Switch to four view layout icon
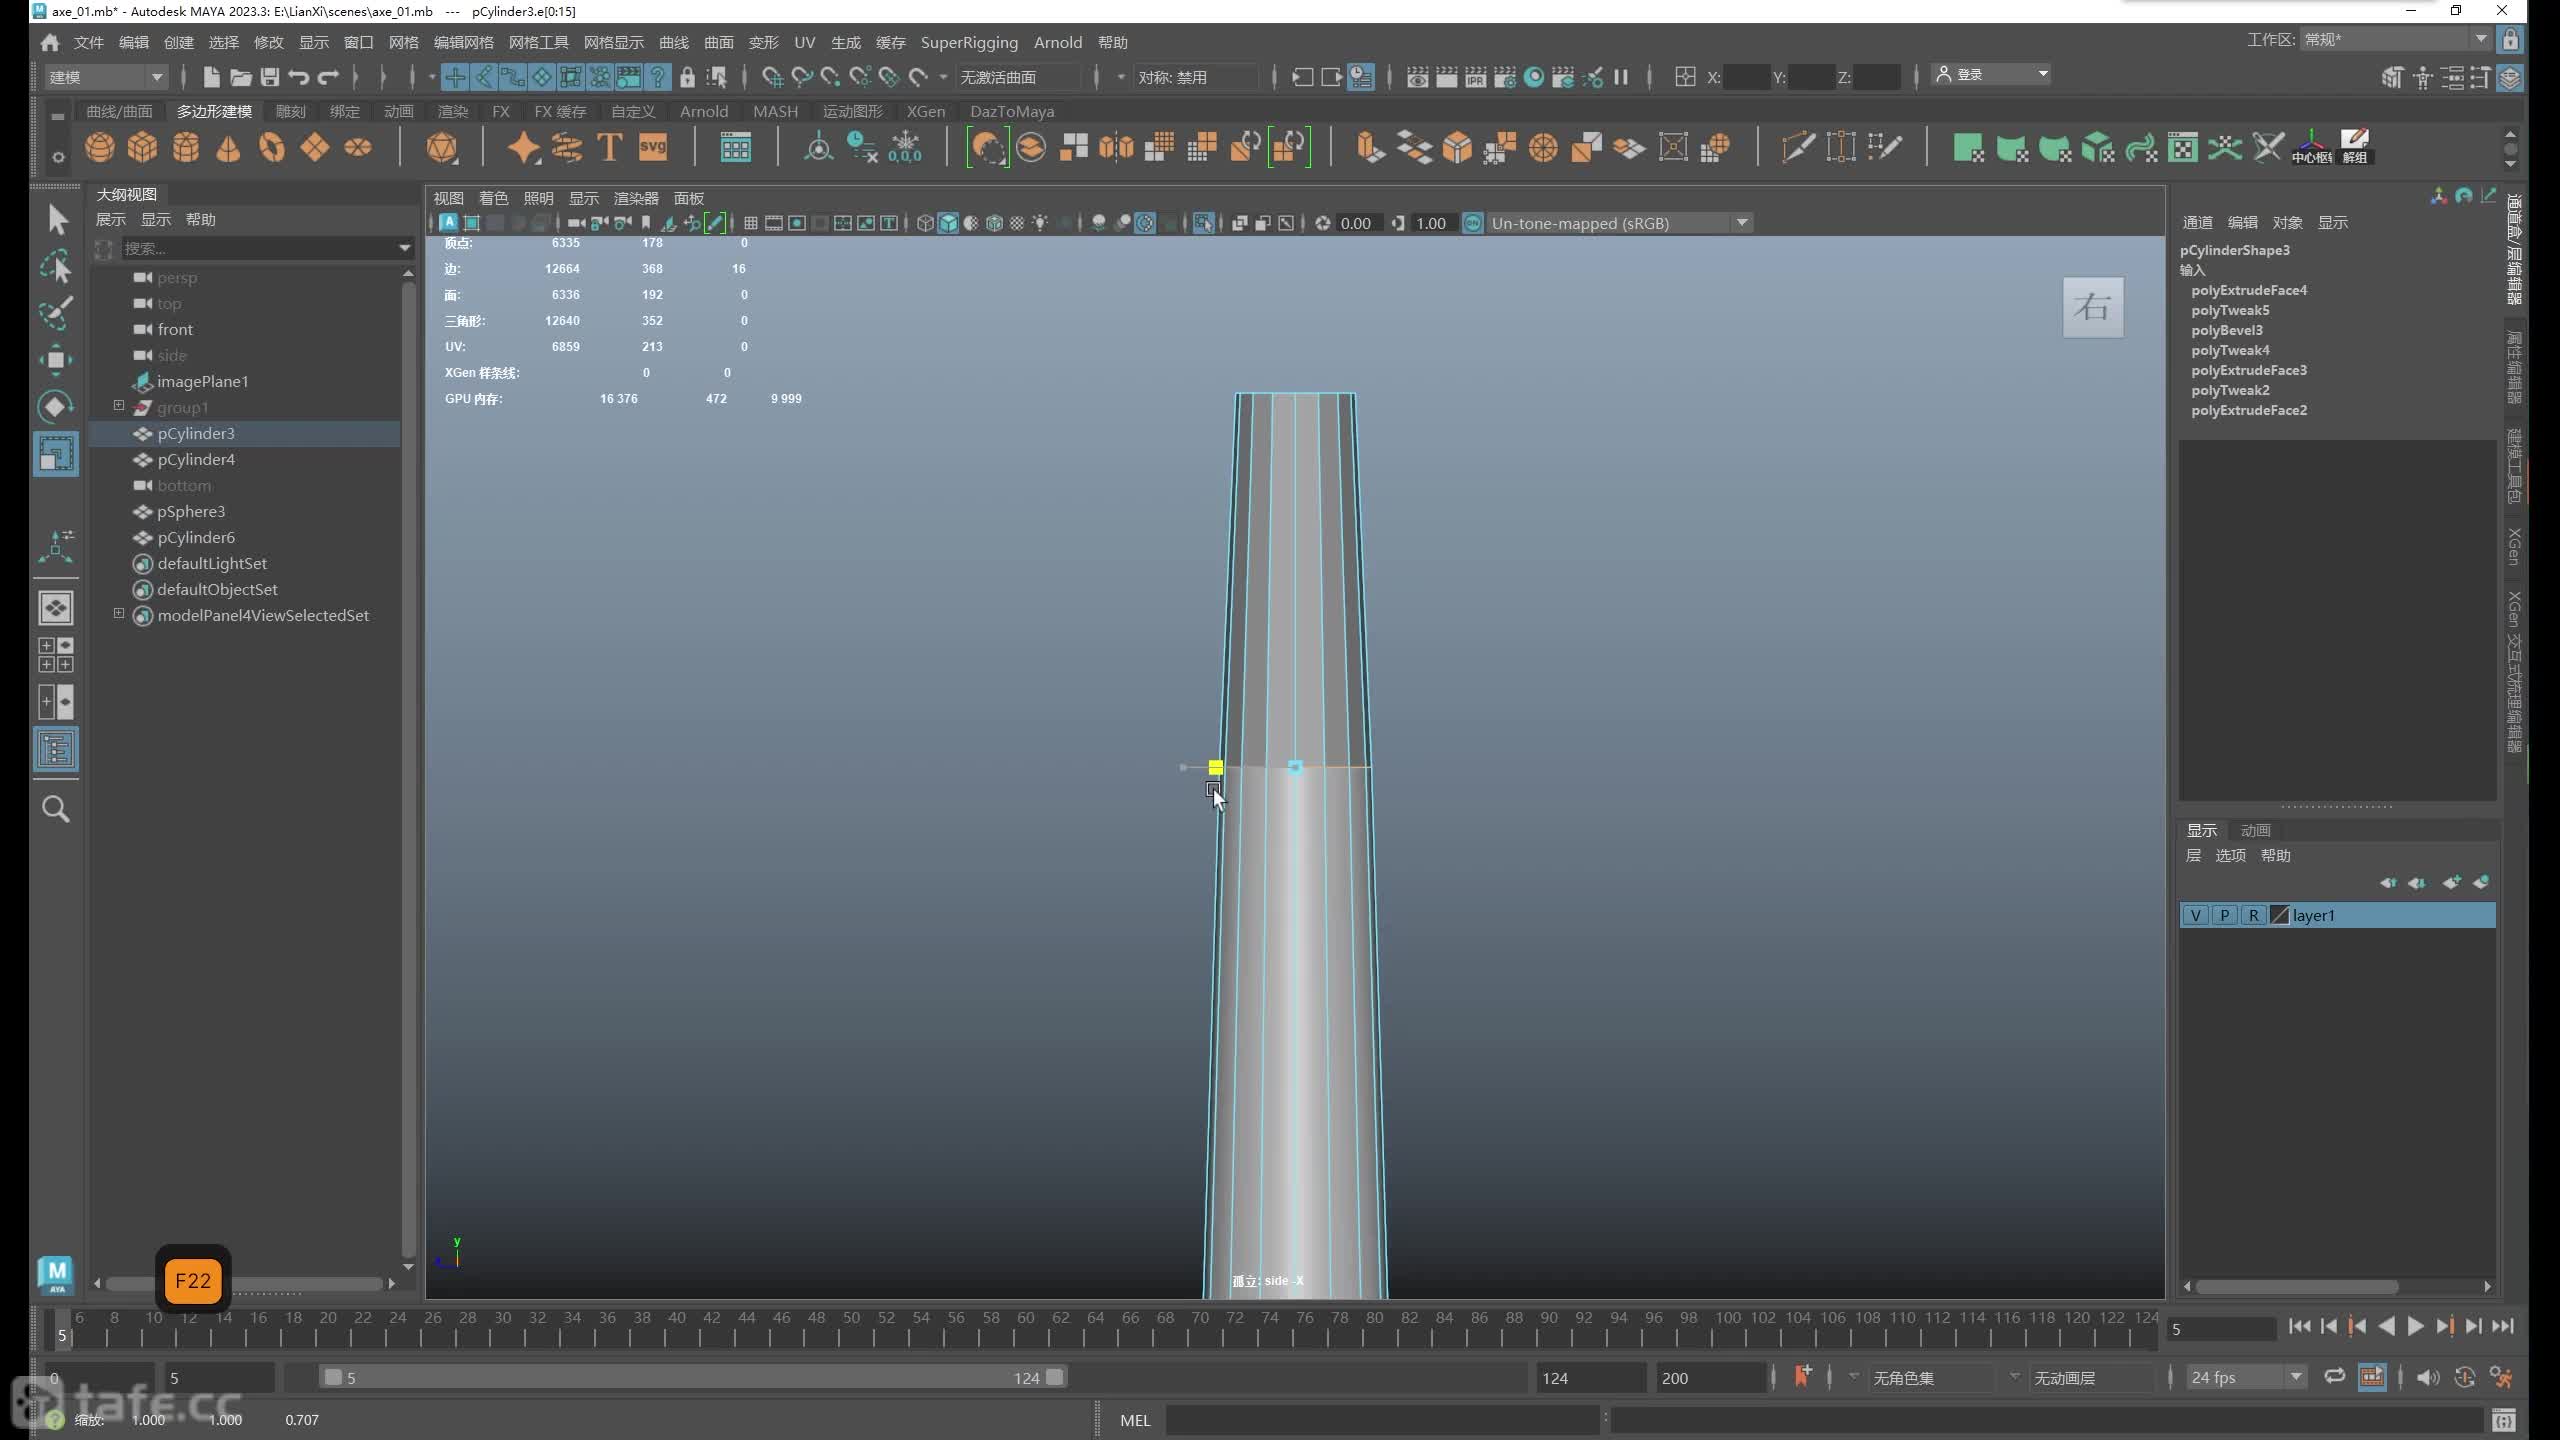Image resolution: width=2560 pixels, height=1440 pixels. tap(56, 655)
